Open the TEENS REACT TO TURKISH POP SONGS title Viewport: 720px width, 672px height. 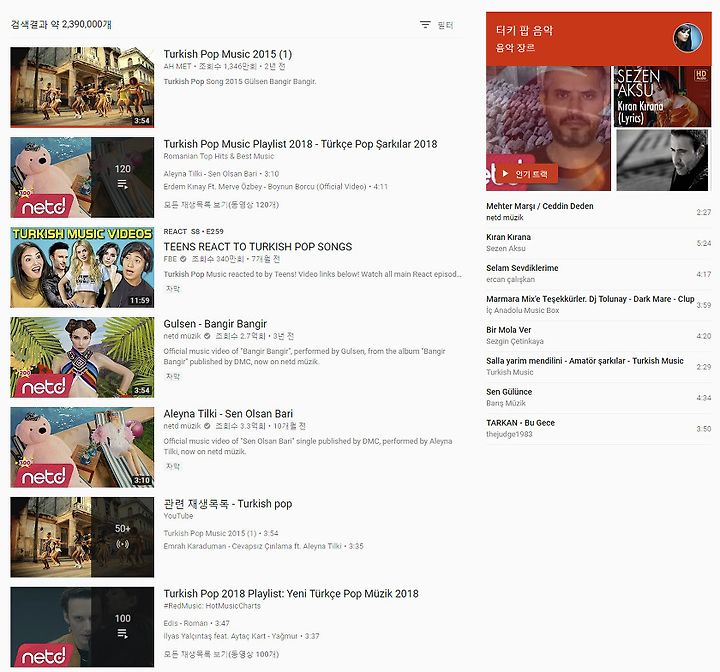[x=258, y=247]
